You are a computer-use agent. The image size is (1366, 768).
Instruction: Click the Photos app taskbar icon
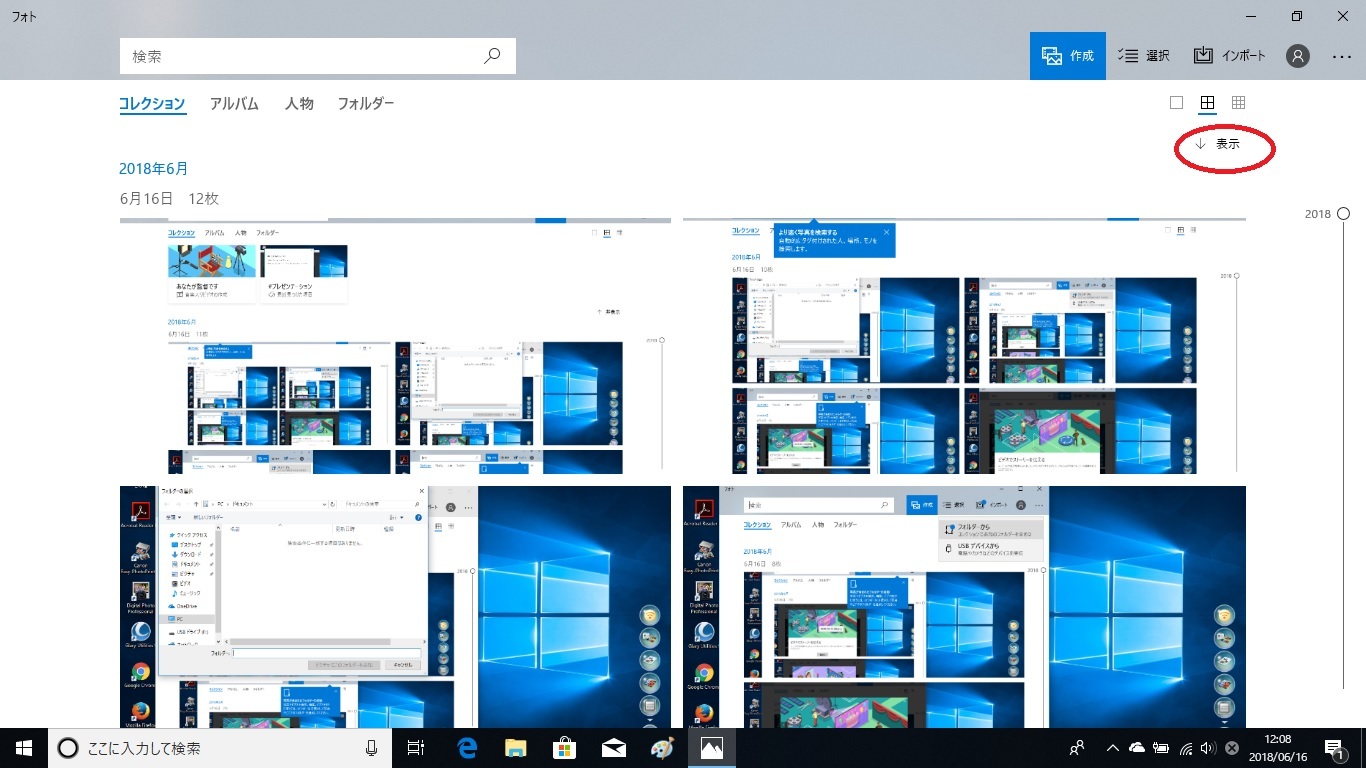pos(711,748)
